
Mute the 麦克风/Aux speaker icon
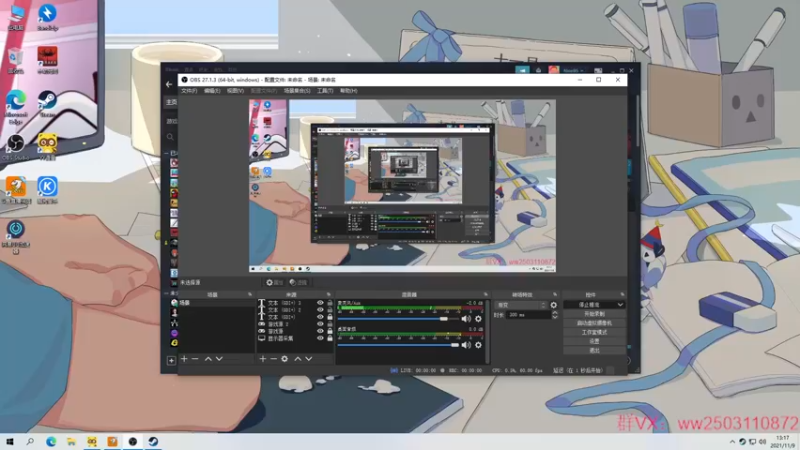pos(466,319)
